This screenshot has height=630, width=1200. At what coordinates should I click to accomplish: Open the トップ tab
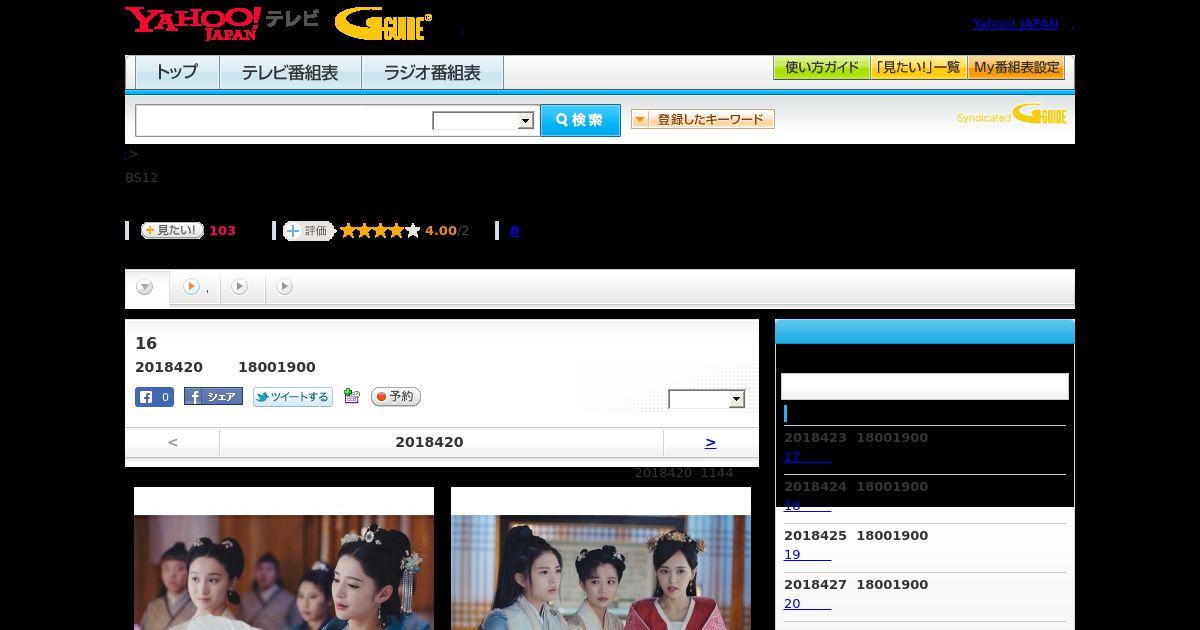(177, 73)
